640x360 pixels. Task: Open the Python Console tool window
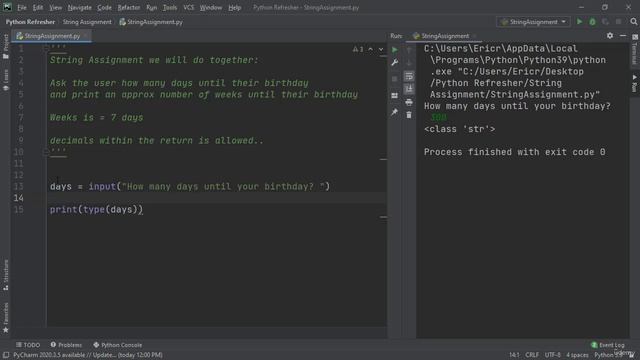pyautogui.click(x=118, y=345)
